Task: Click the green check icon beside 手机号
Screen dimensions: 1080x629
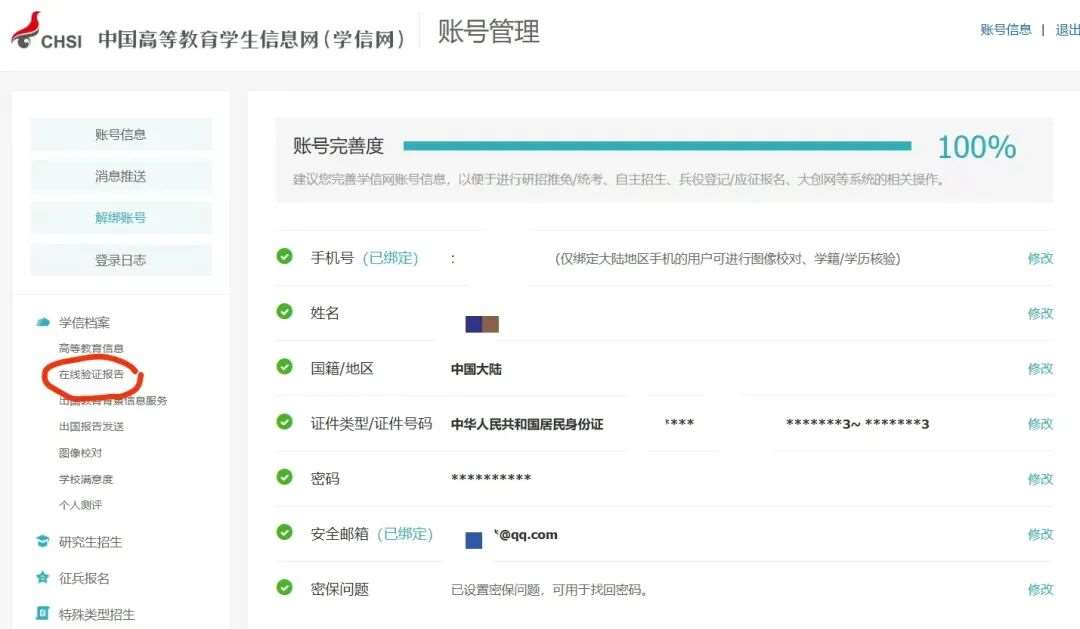Action: point(285,256)
